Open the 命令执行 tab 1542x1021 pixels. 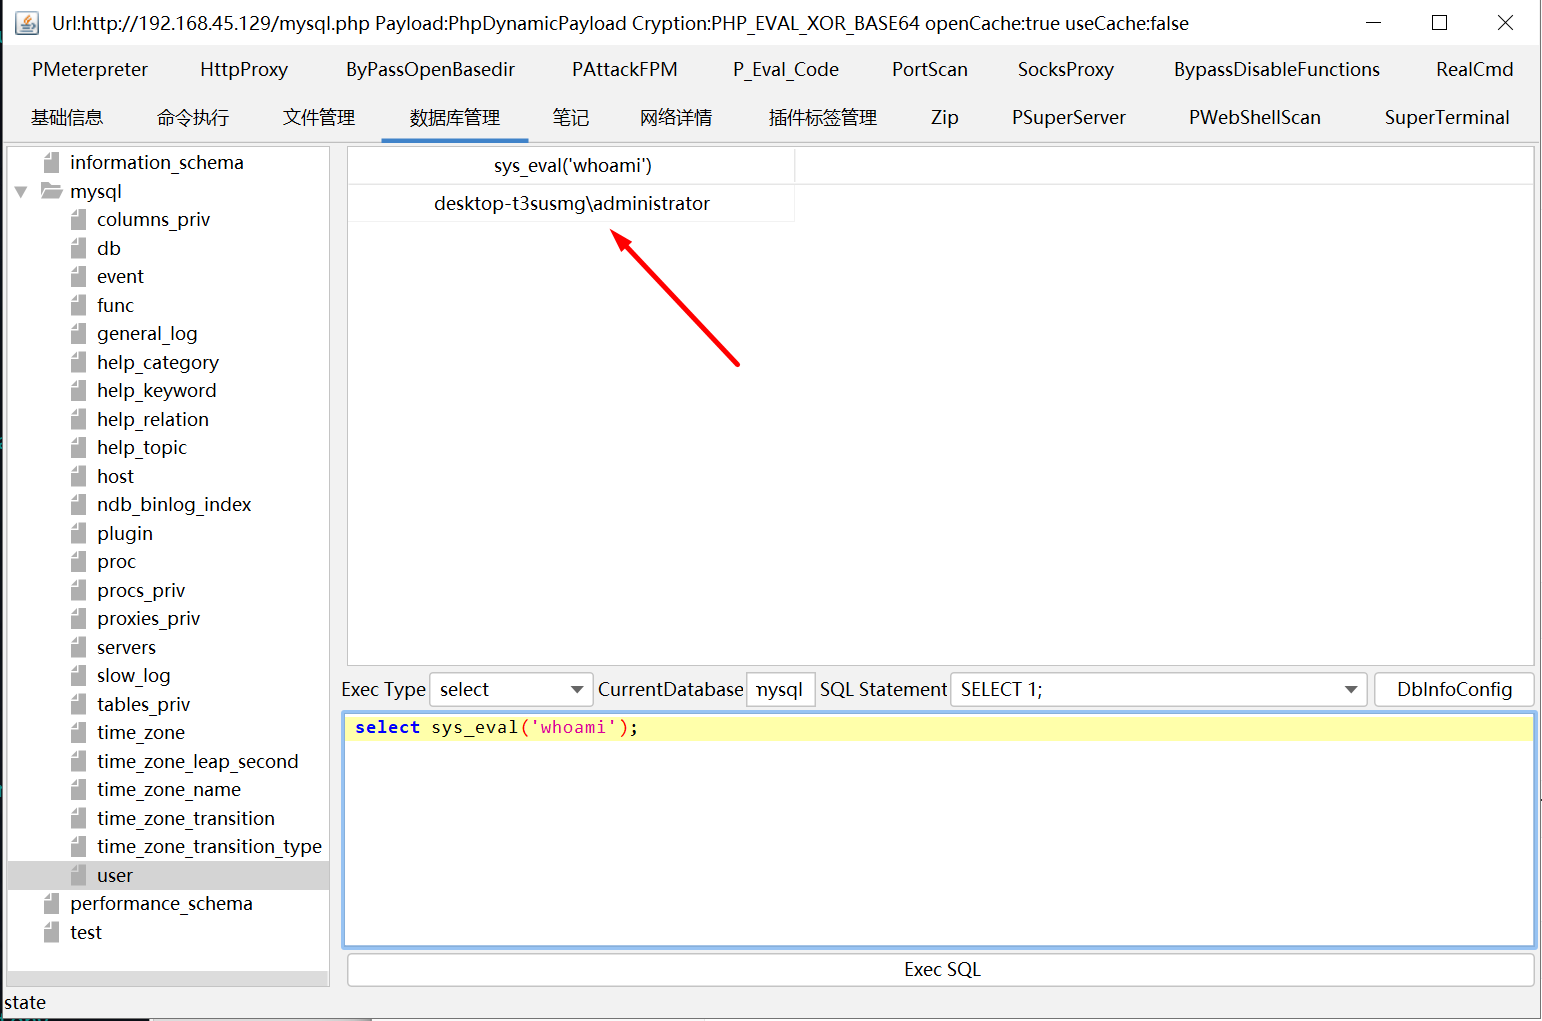193,117
